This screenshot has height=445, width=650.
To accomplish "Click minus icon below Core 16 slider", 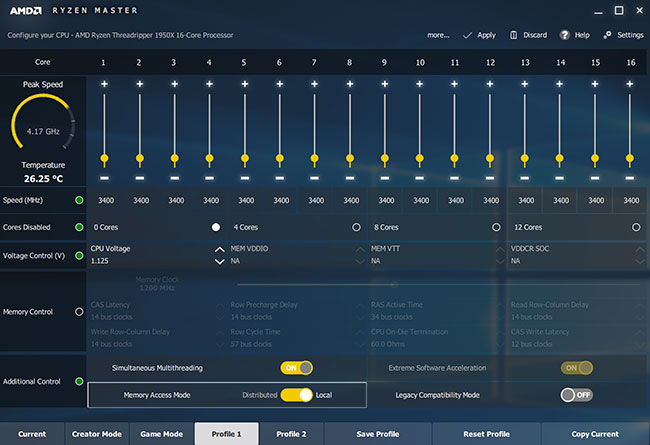I will [630, 177].
